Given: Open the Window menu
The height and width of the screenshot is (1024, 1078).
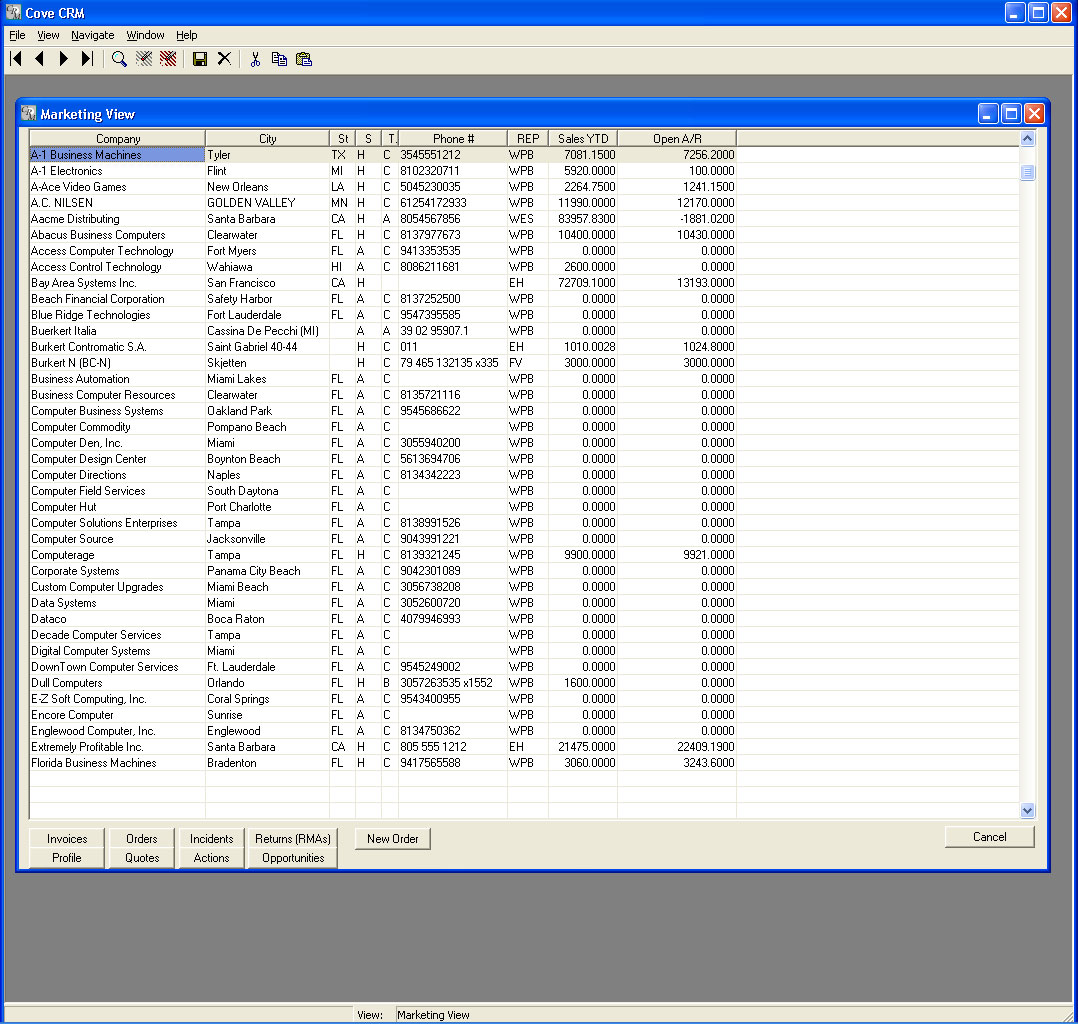Looking at the screenshot, I should (145, 35).
